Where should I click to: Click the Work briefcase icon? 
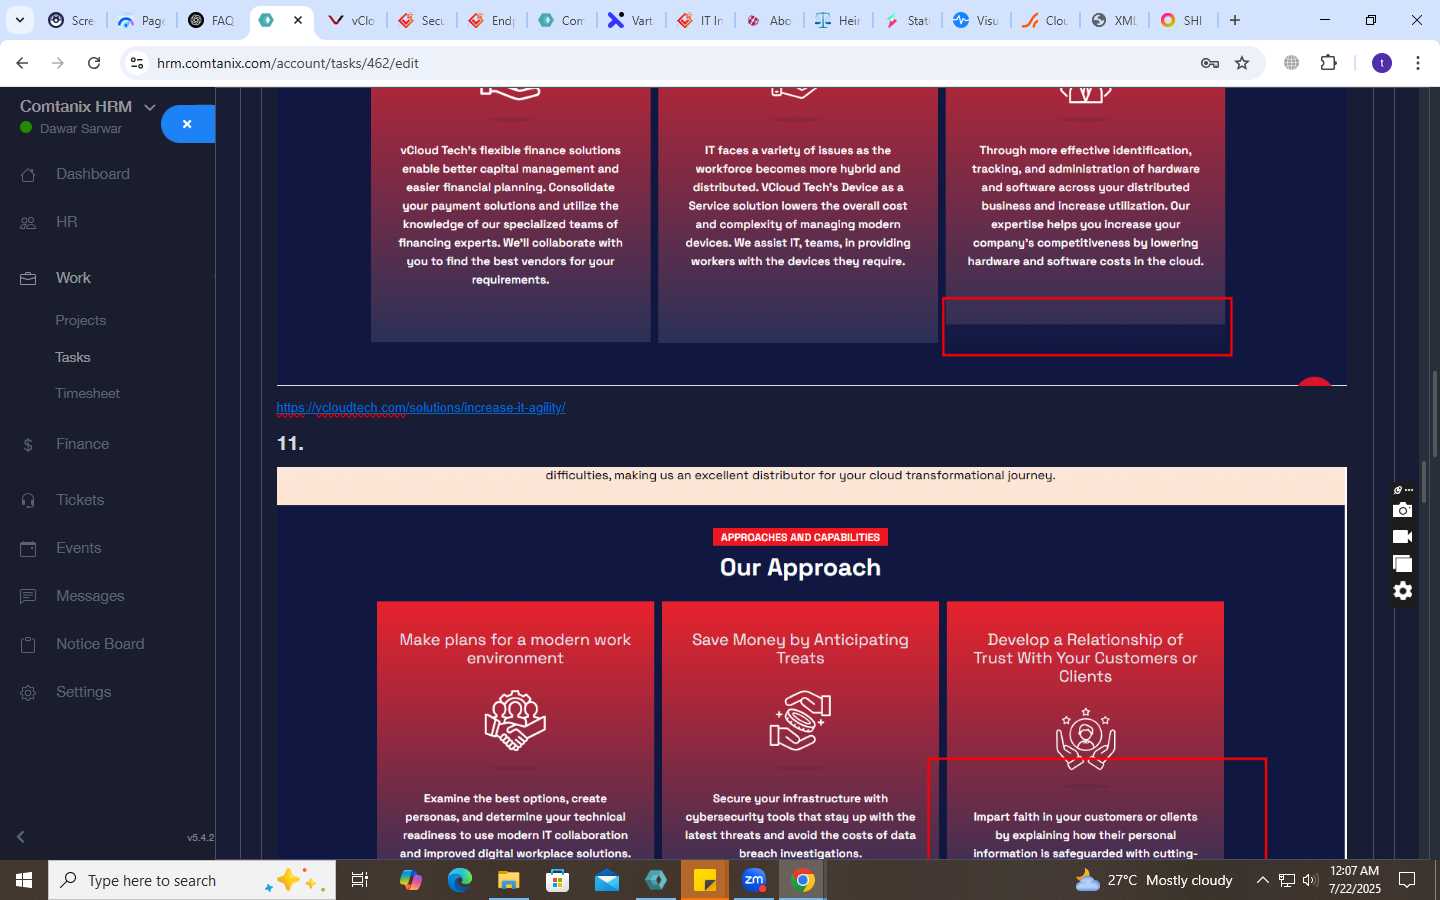(28, 279)
